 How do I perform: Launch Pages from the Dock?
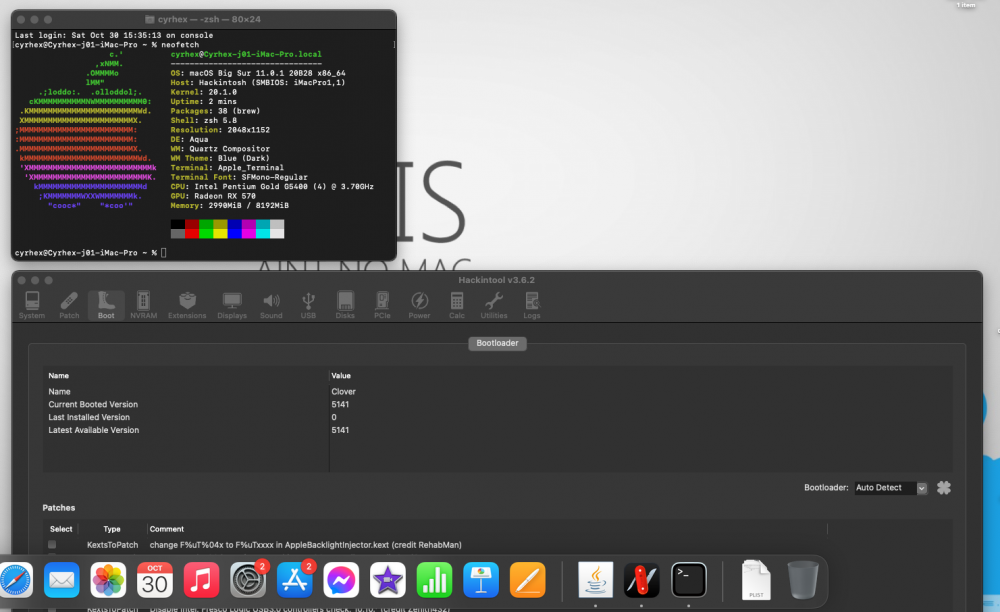click(x=527, y=580)
